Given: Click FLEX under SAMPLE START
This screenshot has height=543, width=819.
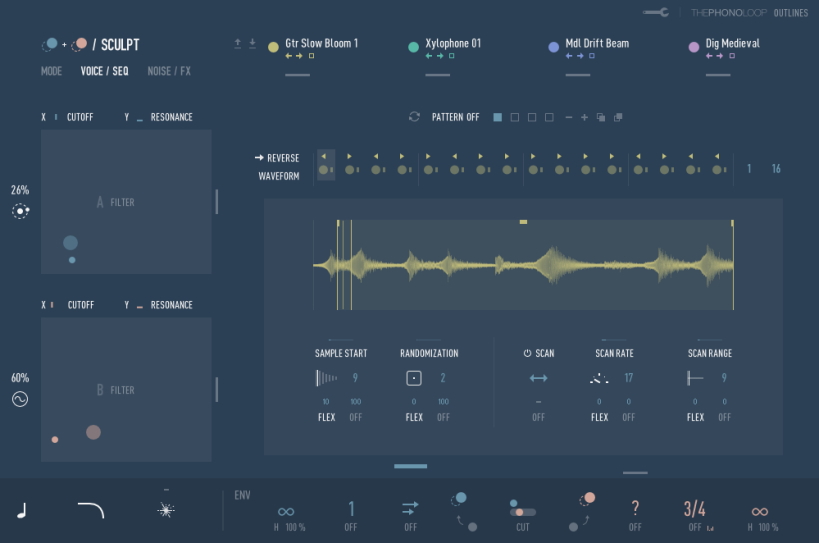Looking at the screenshot, I should tap(326, 417).
